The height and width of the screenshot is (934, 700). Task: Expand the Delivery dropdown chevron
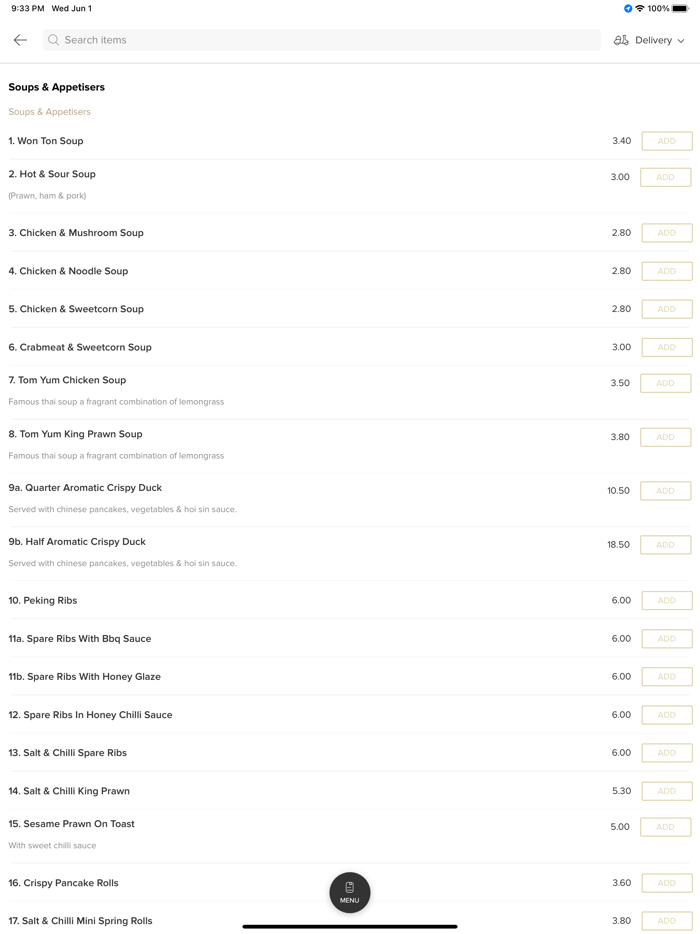(x=681, y=41)
